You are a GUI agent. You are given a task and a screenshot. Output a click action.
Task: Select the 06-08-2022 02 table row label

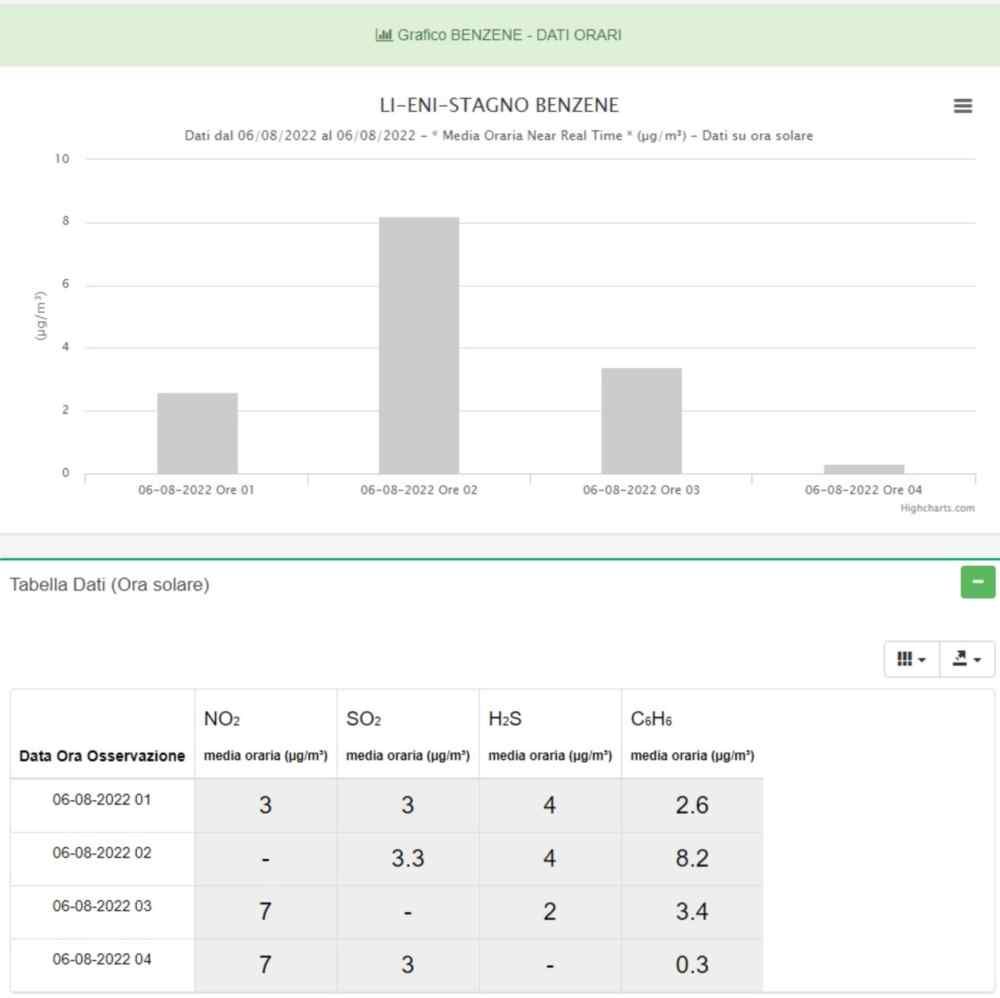point(102,853)
